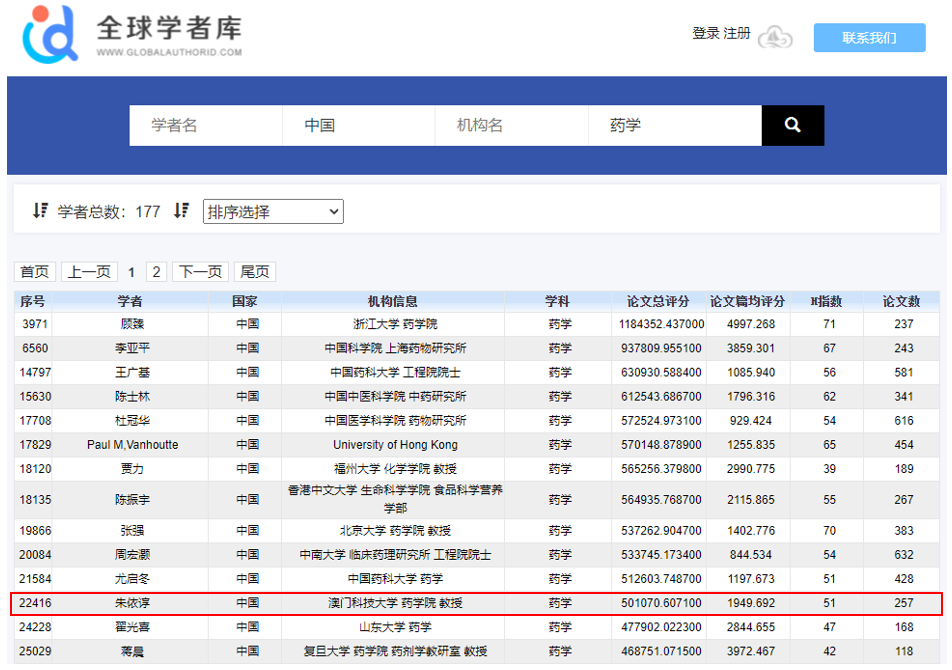Click scholar name Paul M,Vanhoutte
Image resolution: width=952 pixels, height=670 pixels.
tap(132, 445)
